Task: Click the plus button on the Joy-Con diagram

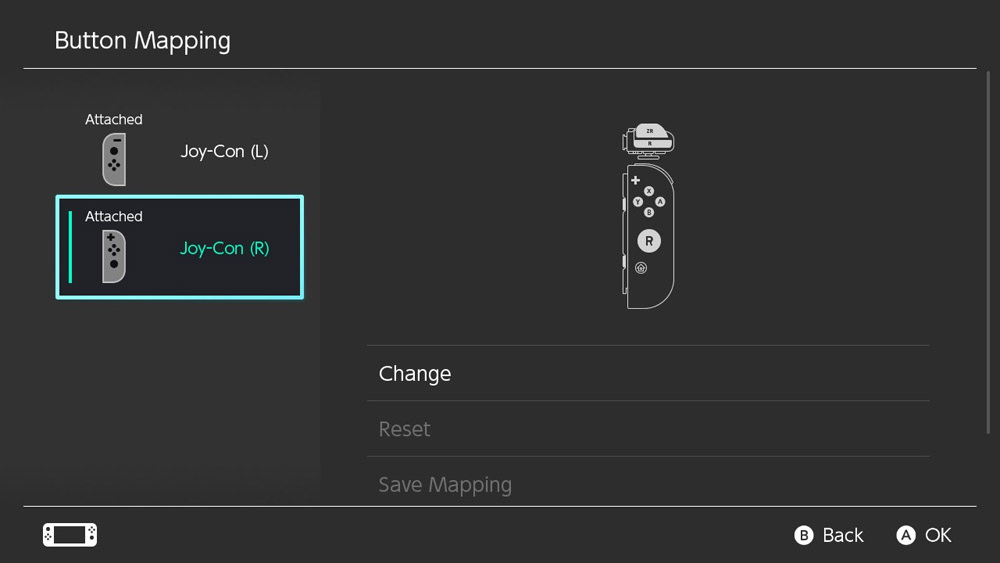Action: click(635, 180)
